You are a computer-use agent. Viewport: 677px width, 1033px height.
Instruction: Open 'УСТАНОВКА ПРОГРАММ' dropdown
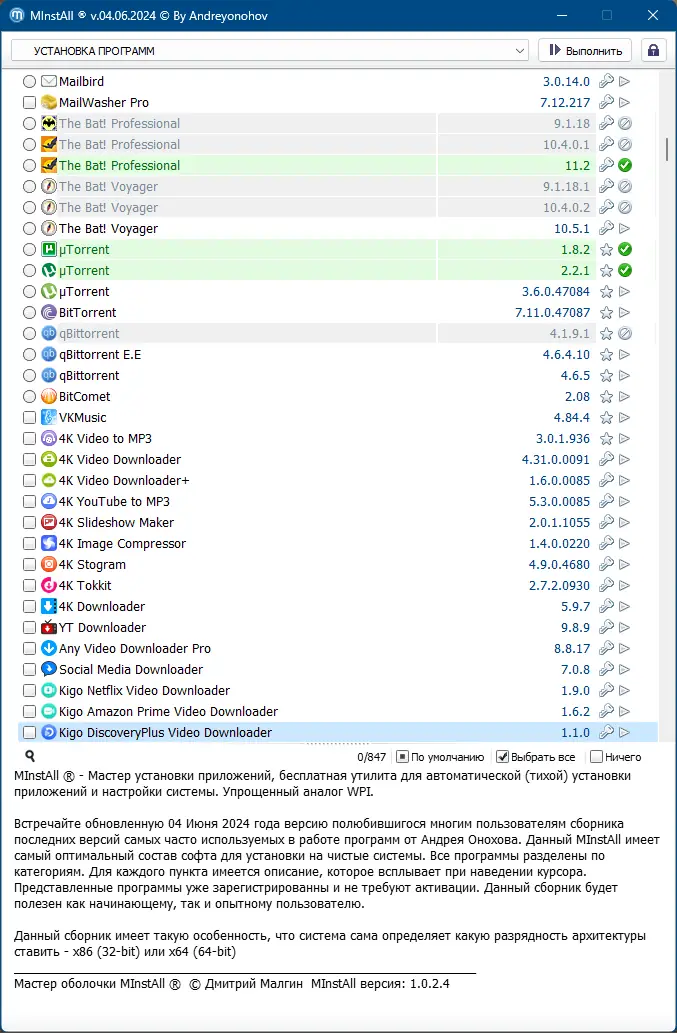(270, 51)
